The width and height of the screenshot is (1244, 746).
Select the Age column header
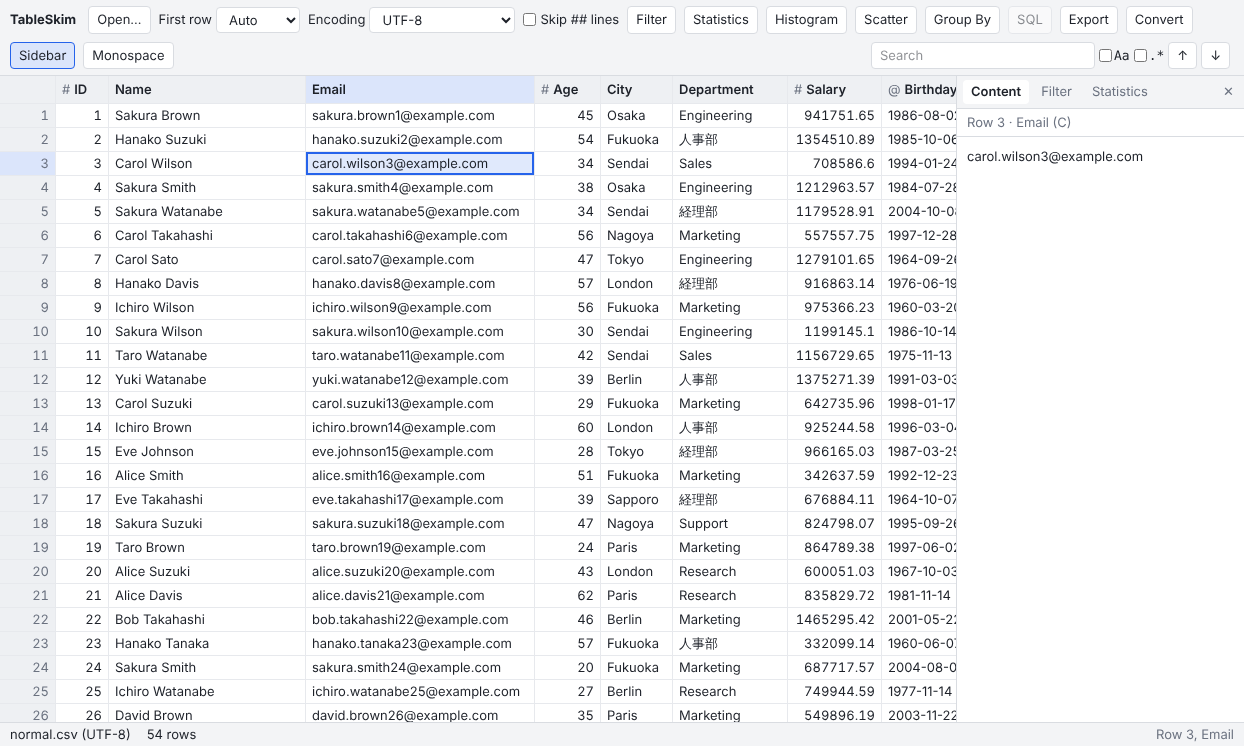pos(568,90)
